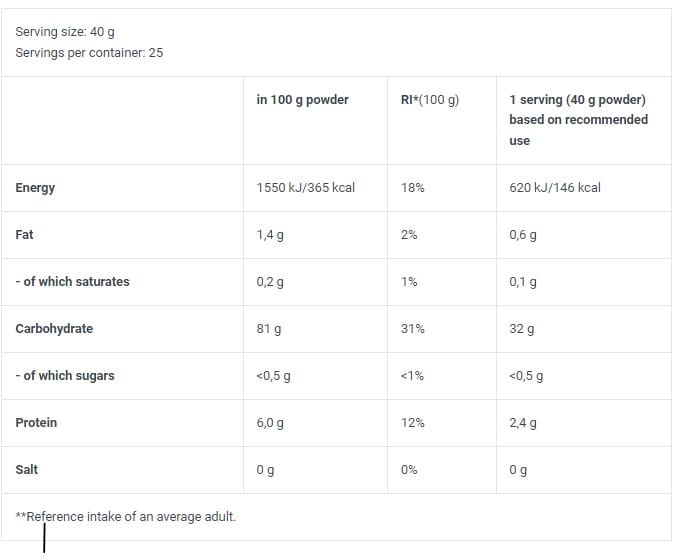
Task: Click the 31% carbohydrate RI value
Action: 412,329
